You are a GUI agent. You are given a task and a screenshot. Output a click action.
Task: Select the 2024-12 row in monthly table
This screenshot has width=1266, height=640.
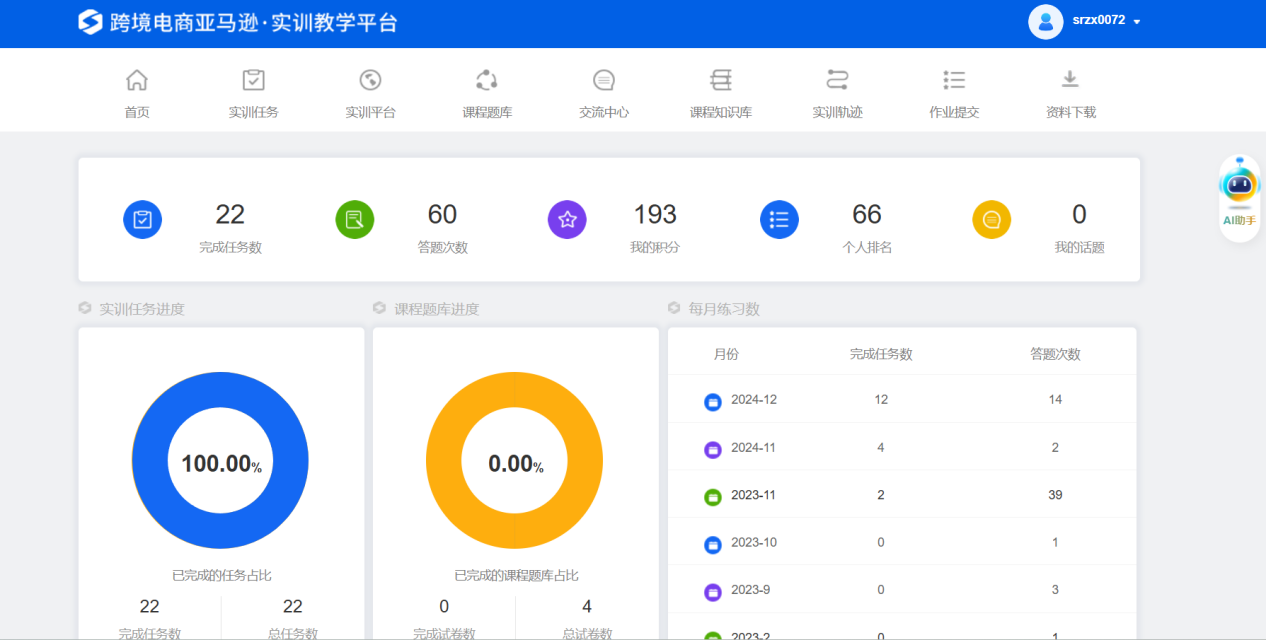(901, 400)
